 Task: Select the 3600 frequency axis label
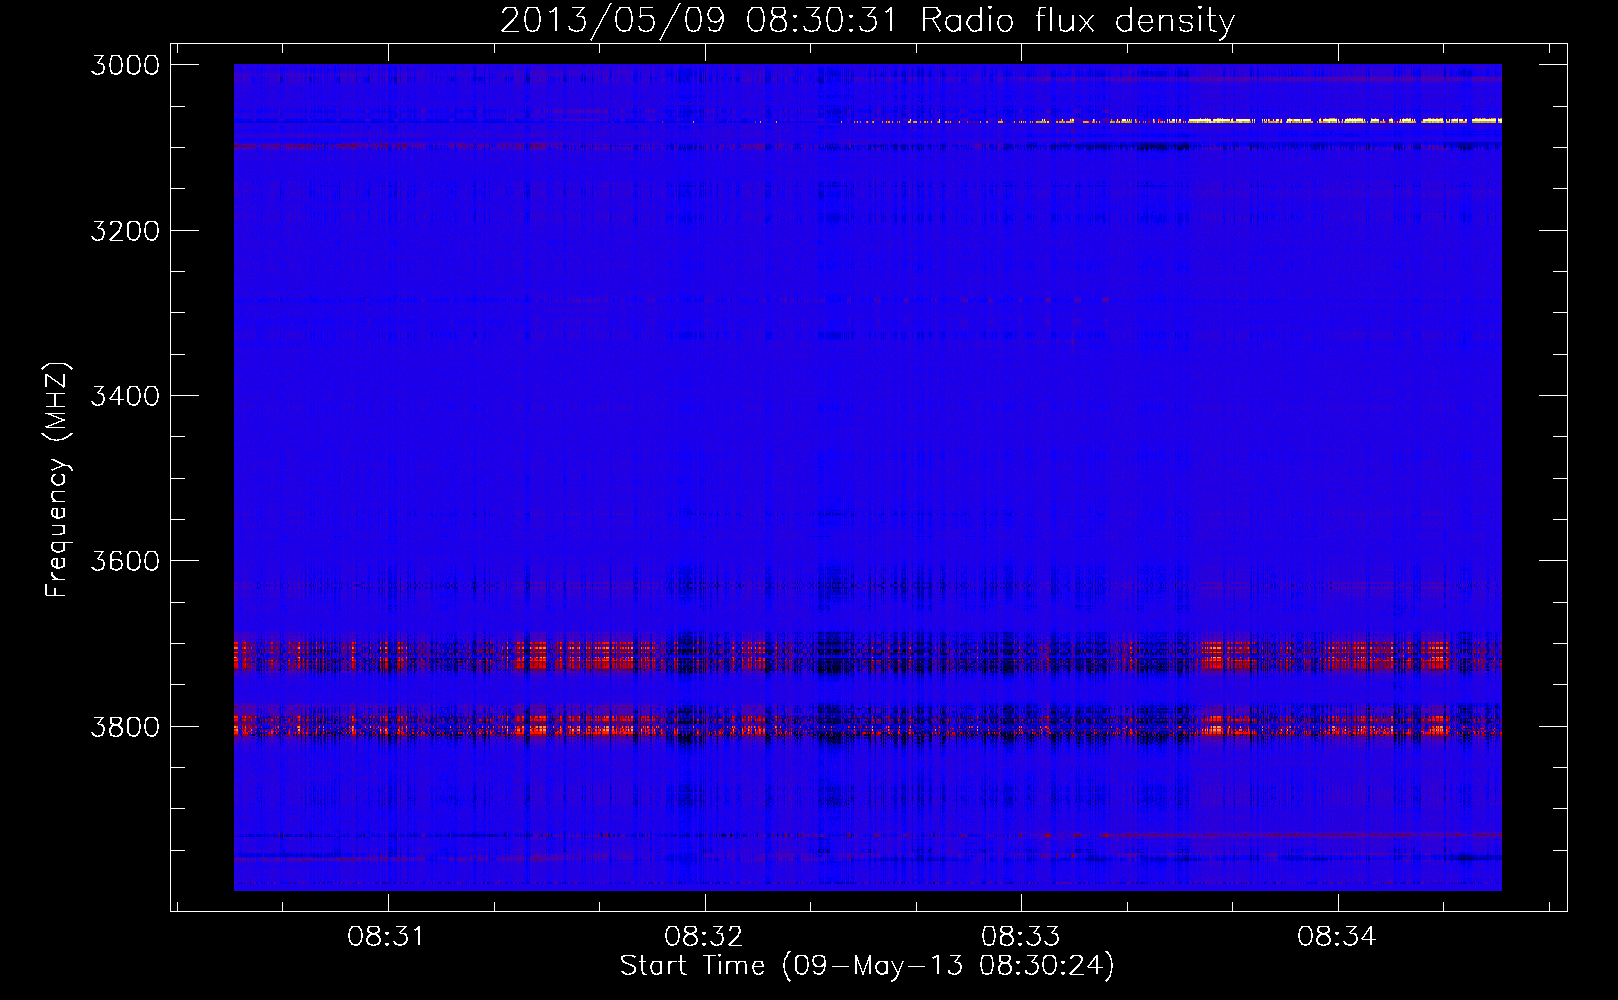pyautogui.click(x=125, y=561)
